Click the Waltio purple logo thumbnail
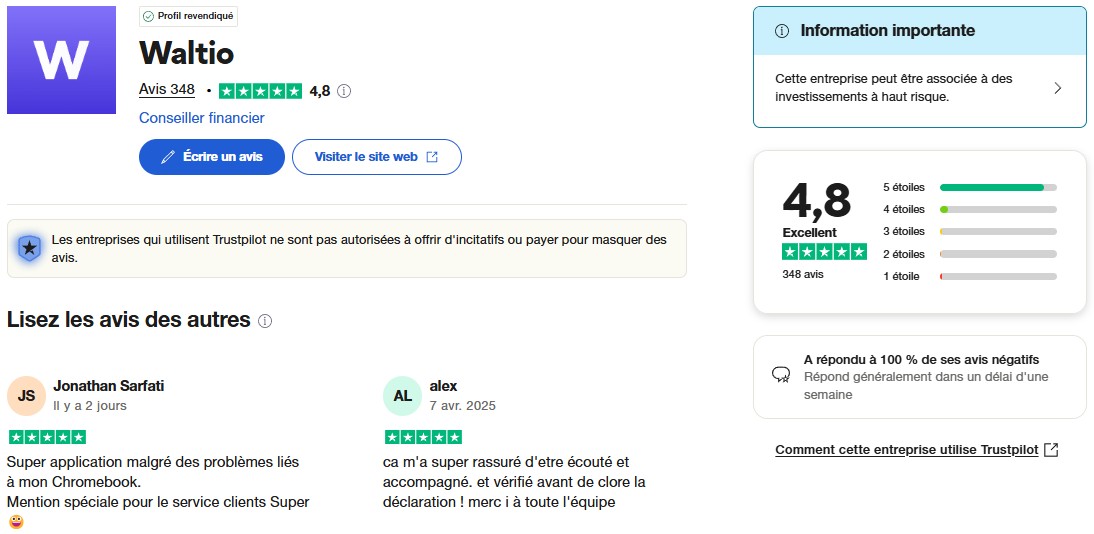 (x=61, y=61)
